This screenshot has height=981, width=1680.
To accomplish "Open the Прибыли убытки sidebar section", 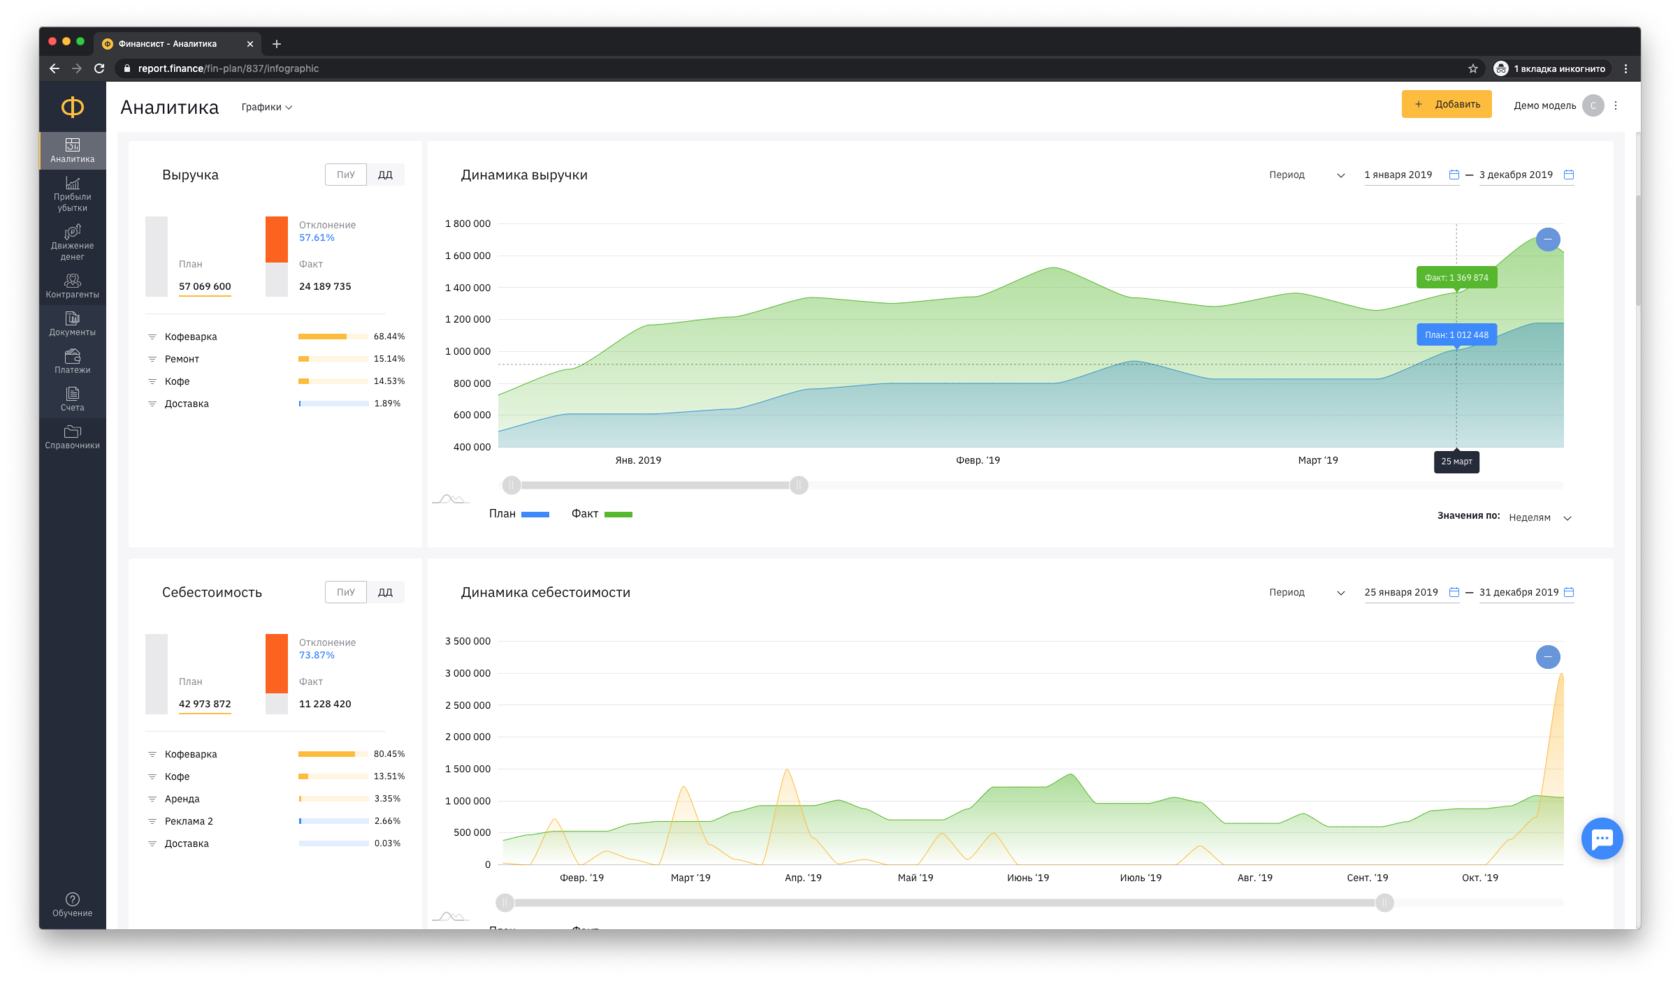I will pyautogui.click(x=72, y=193).
